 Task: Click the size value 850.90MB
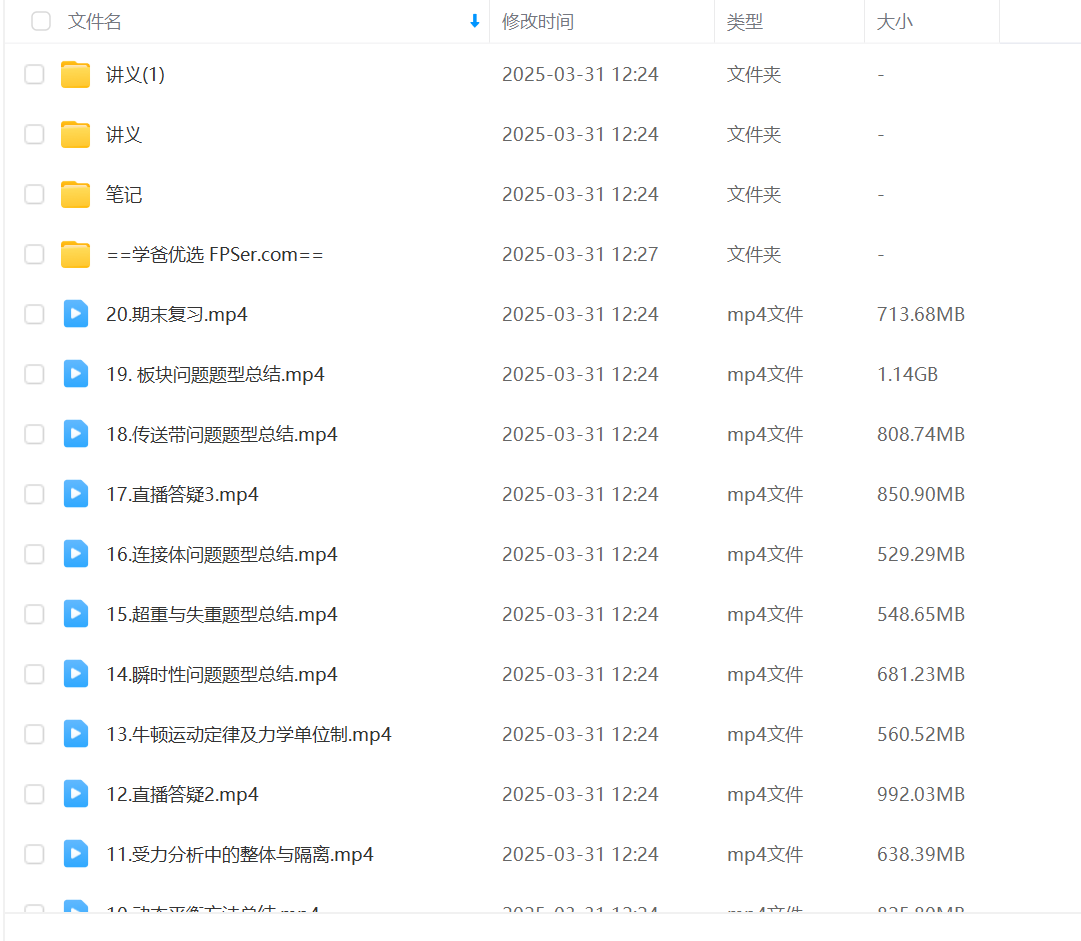click(x=920, y=494)
